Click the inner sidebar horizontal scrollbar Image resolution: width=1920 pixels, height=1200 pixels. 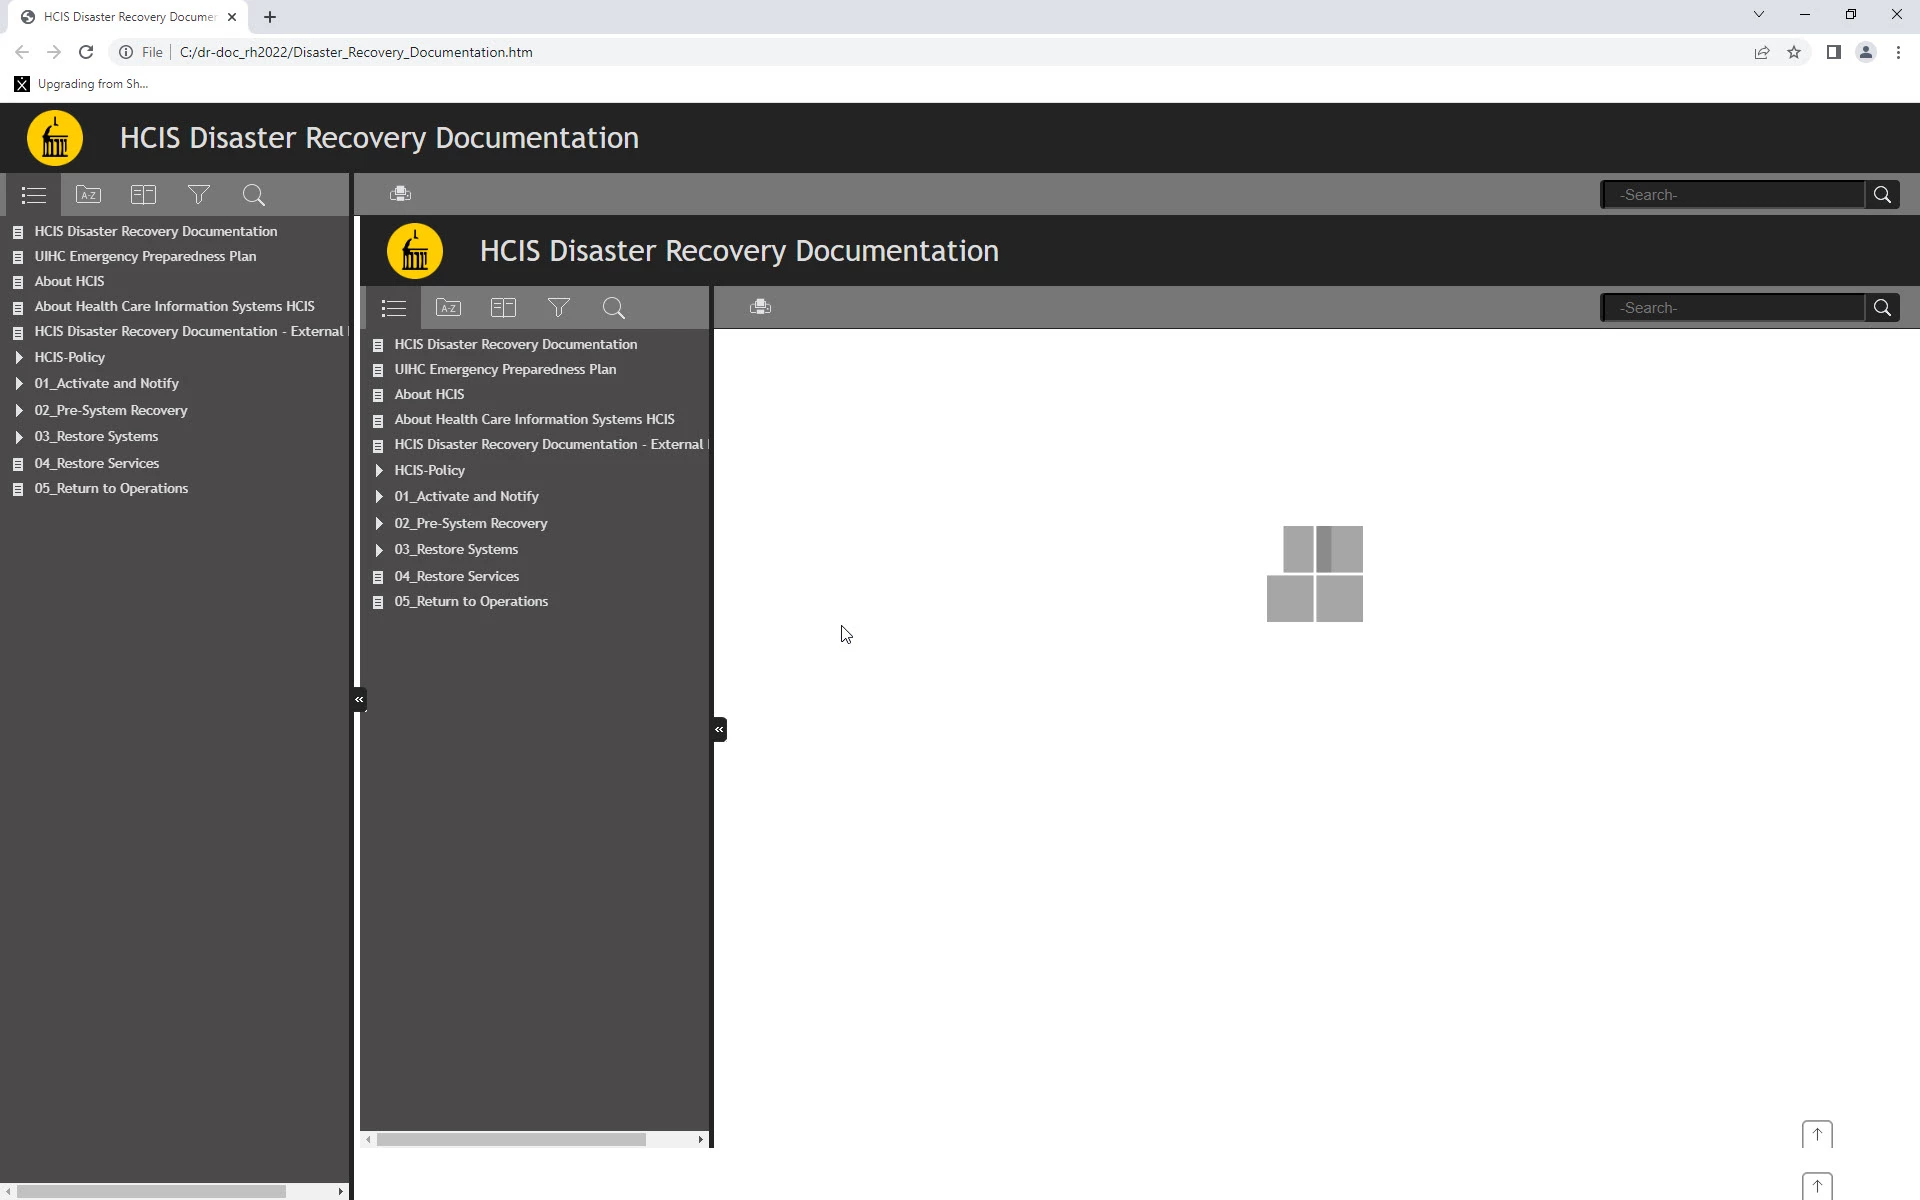click(x=511, y=1139)
